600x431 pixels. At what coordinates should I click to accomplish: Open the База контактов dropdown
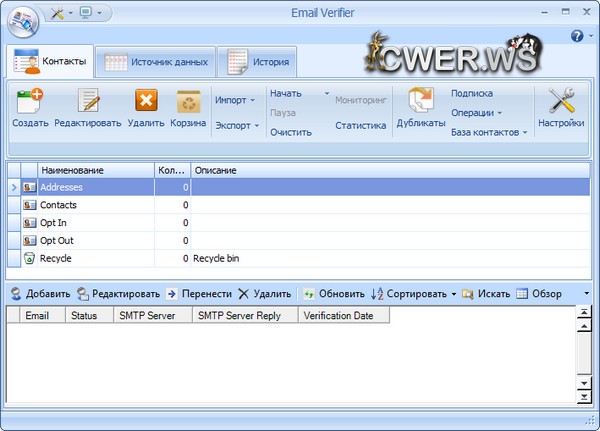pos(489,132)
